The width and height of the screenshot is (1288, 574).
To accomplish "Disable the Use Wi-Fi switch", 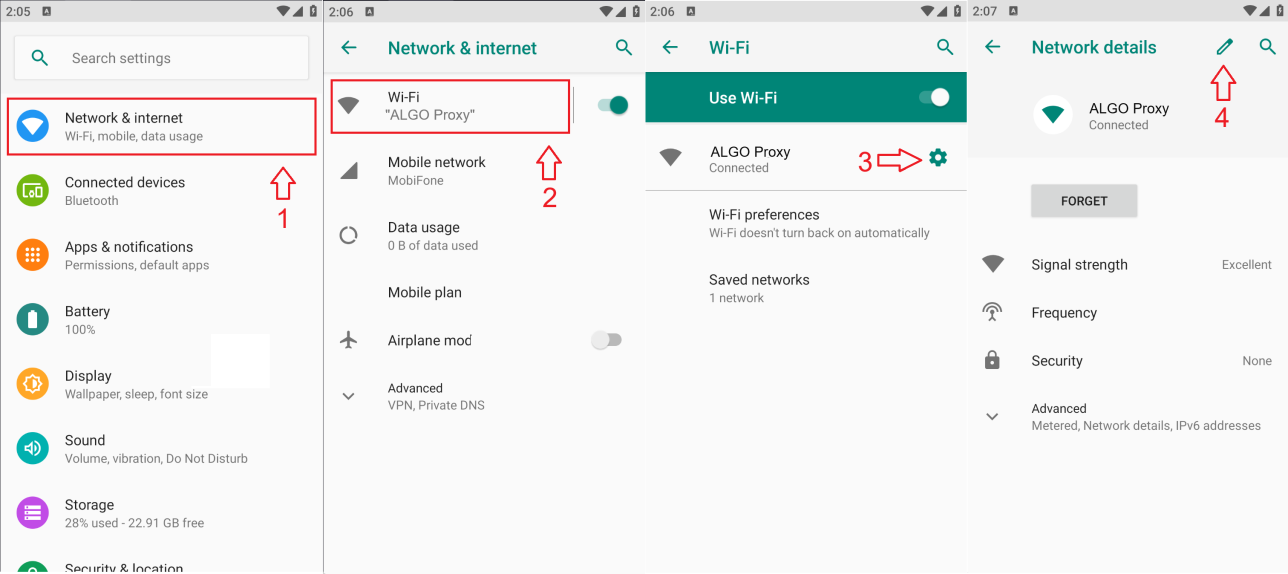I will pos(933,97).
